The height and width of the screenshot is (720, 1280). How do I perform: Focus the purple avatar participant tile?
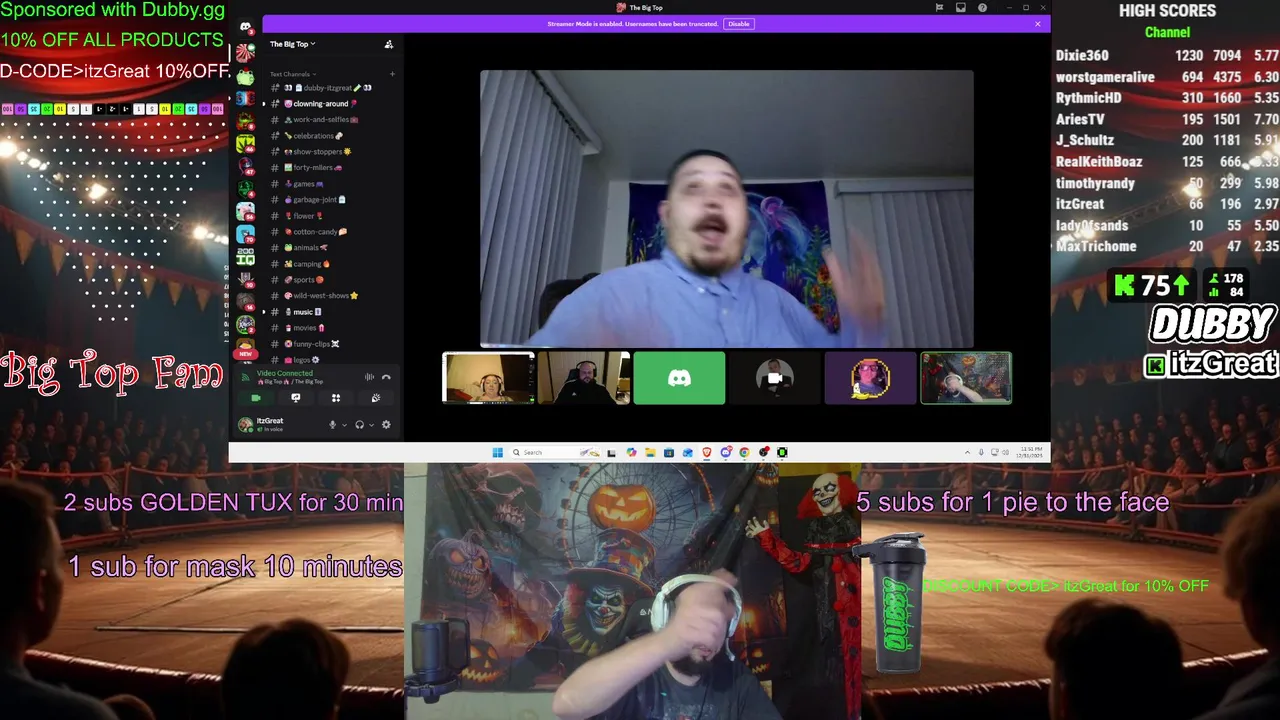tap(870, 378)
